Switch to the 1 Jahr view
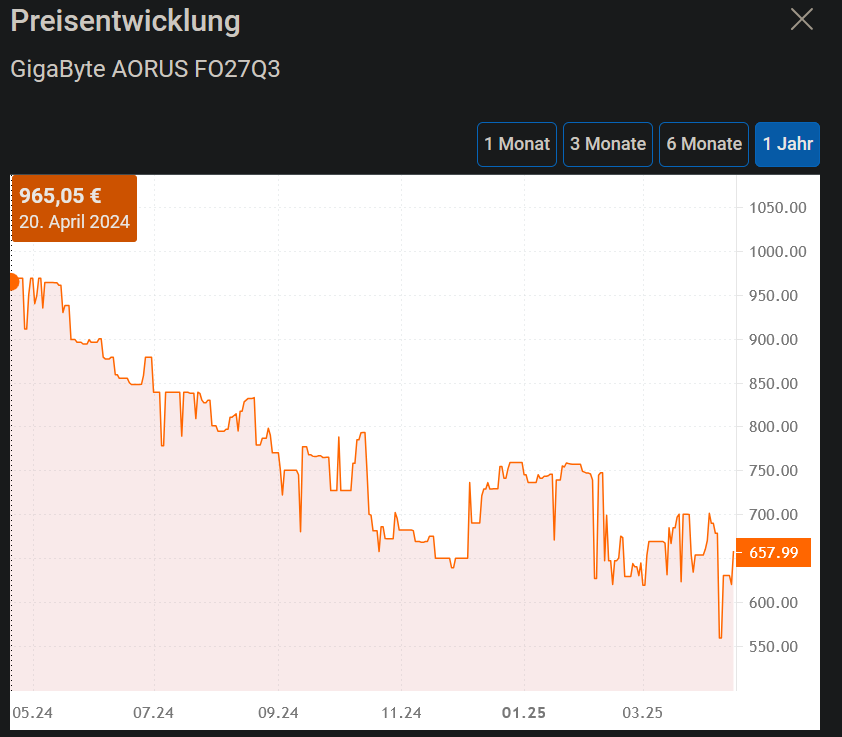The image size is (842, 737). tap(787, 144)
